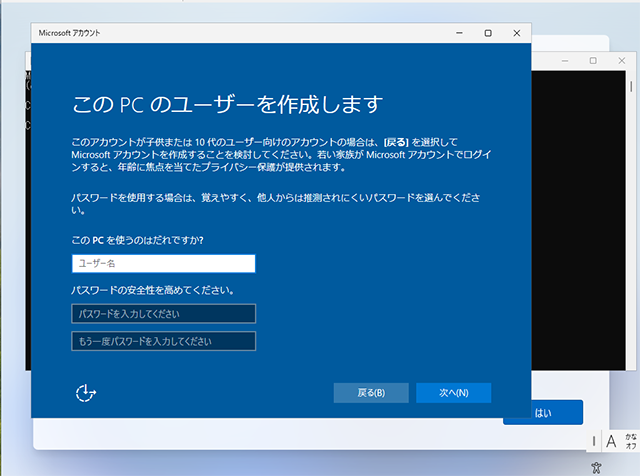The height and width of the screenshot is (476, 640).
Task: Maximize the Microsoft アカウント window
Action: [487, 33]
